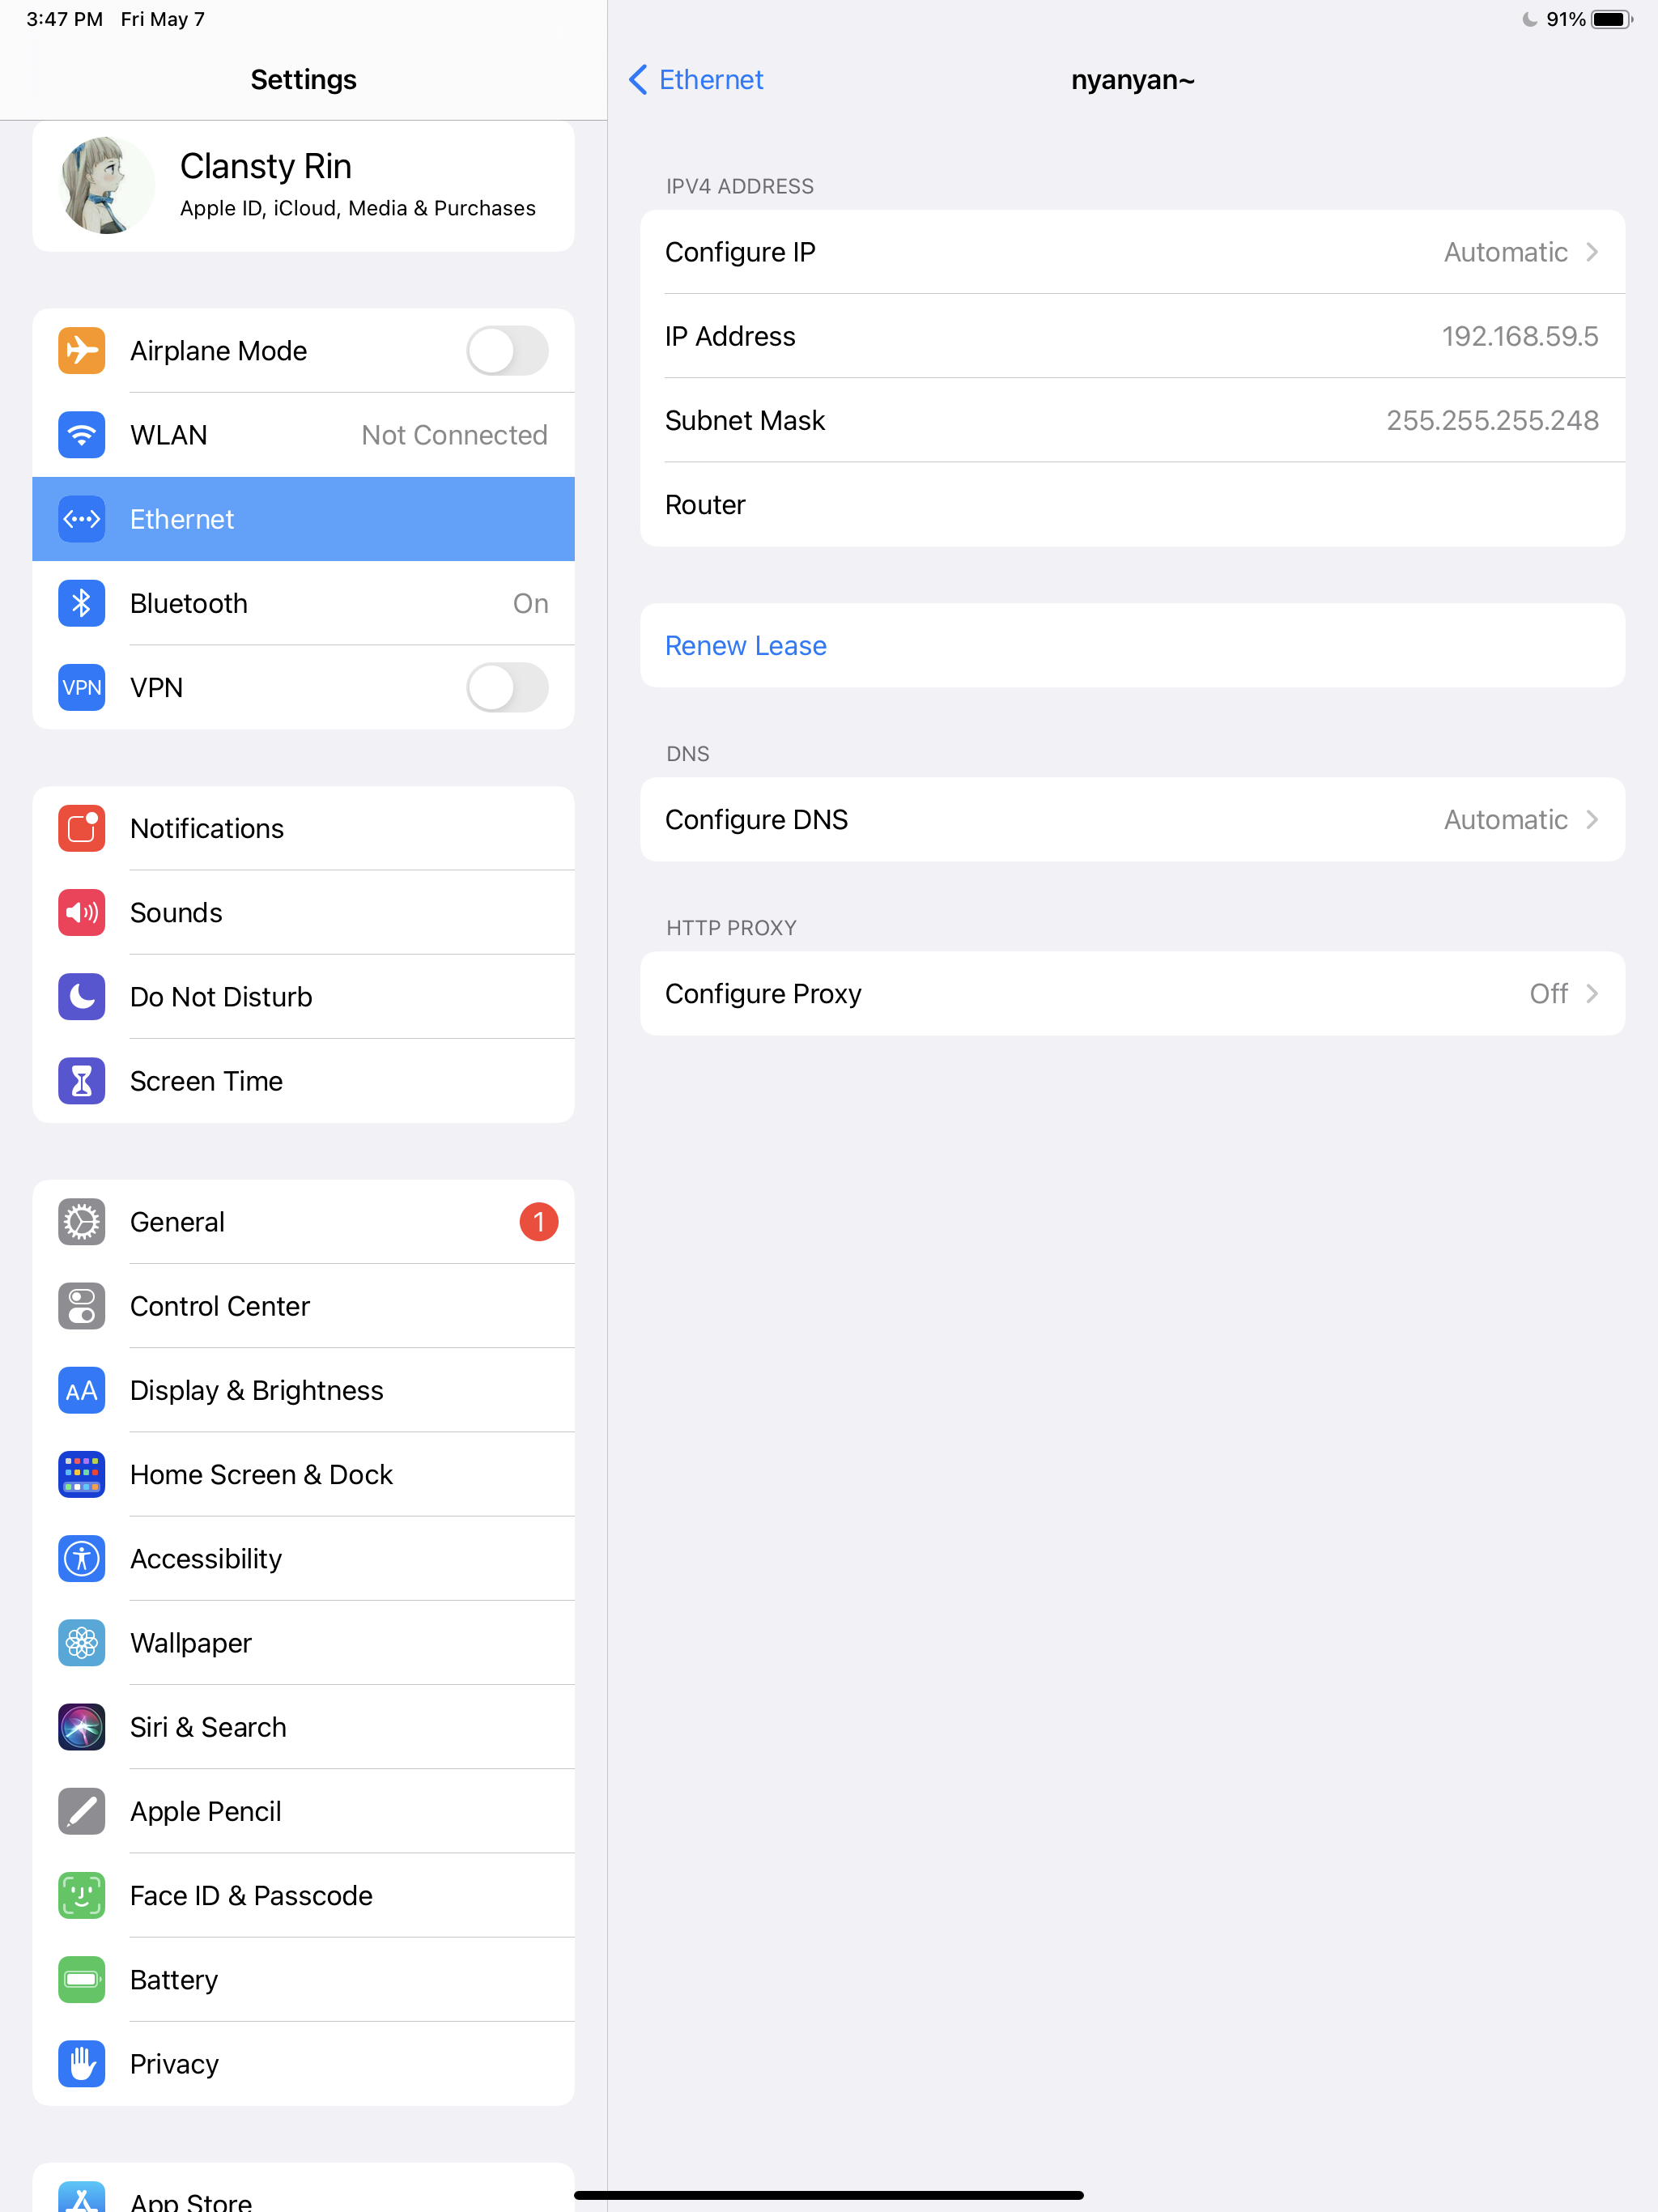This screenshot has width=1658, height=2212.
Task: Tap the VPN settings icon
Action: tap(82, 687)
